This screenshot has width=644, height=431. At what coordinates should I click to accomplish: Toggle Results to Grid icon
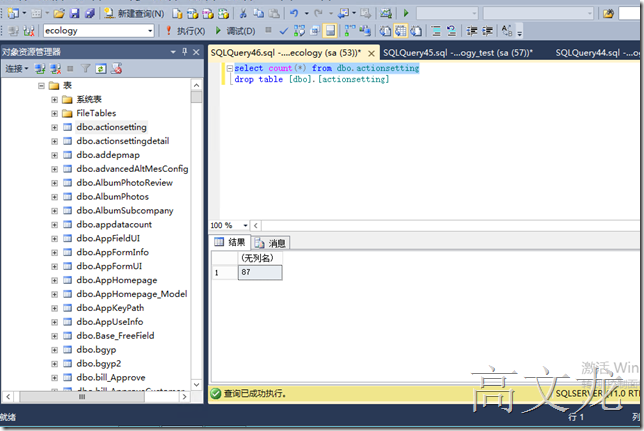pos(400,31)
